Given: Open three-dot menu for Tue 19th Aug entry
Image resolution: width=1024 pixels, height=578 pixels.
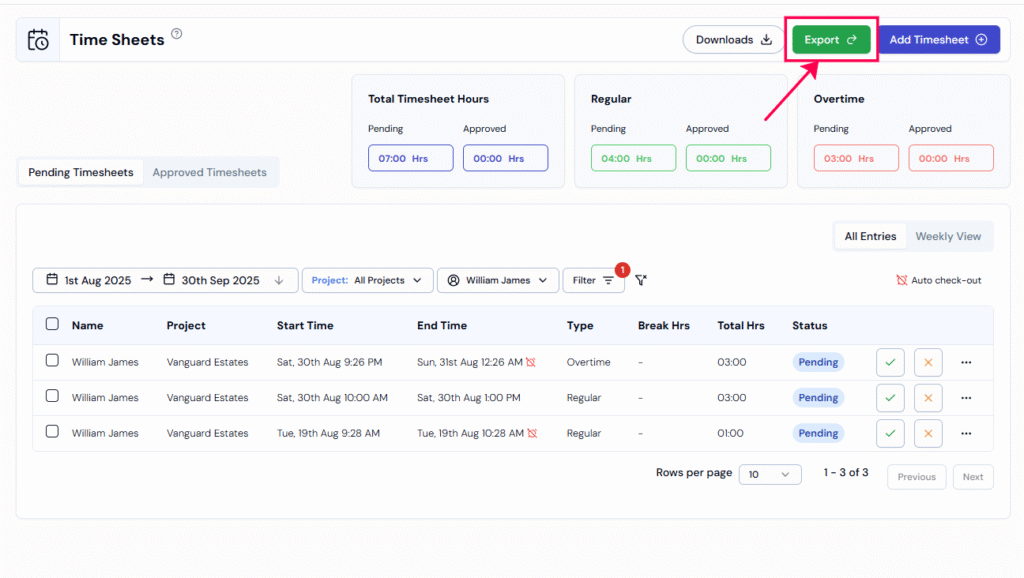Looking at the screenshot, I should coord(966,434).
